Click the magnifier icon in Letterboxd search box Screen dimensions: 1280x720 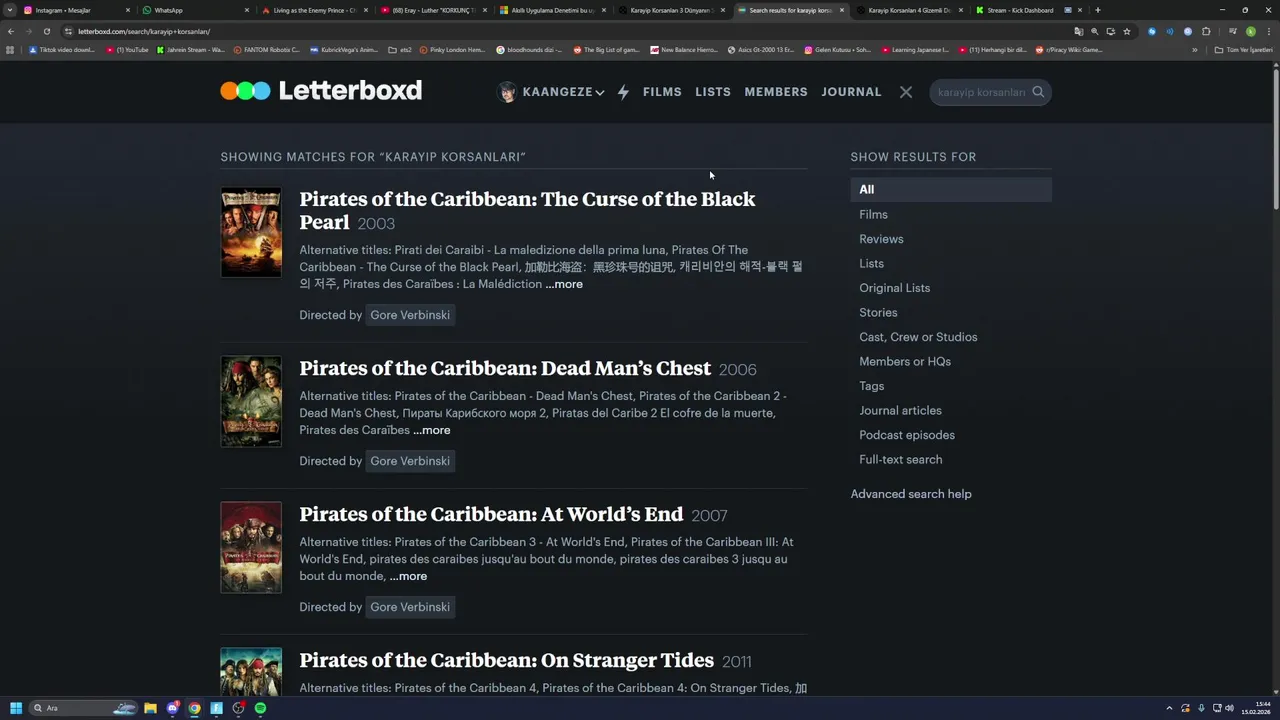click(1038, 92)
